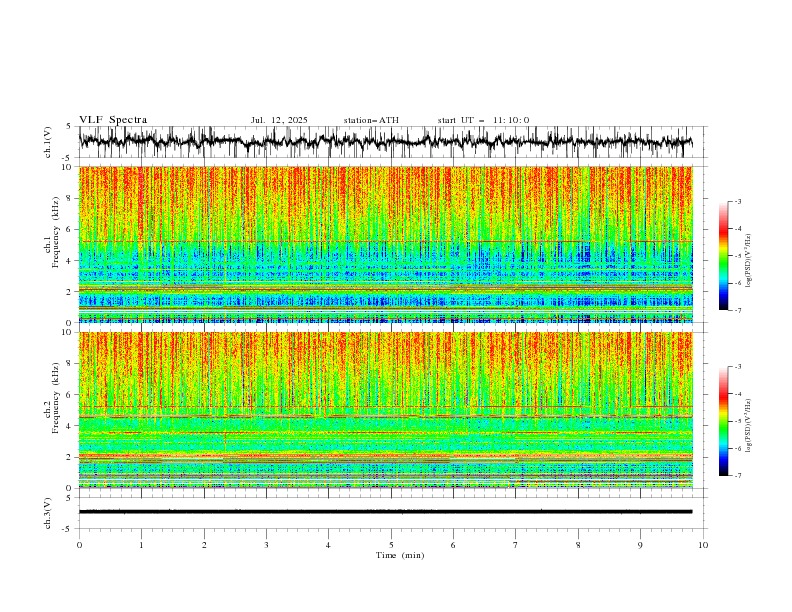Click the "-3" tick on ch.1 color bar
This screenshot has width=792, height=612.
(738, 201)
